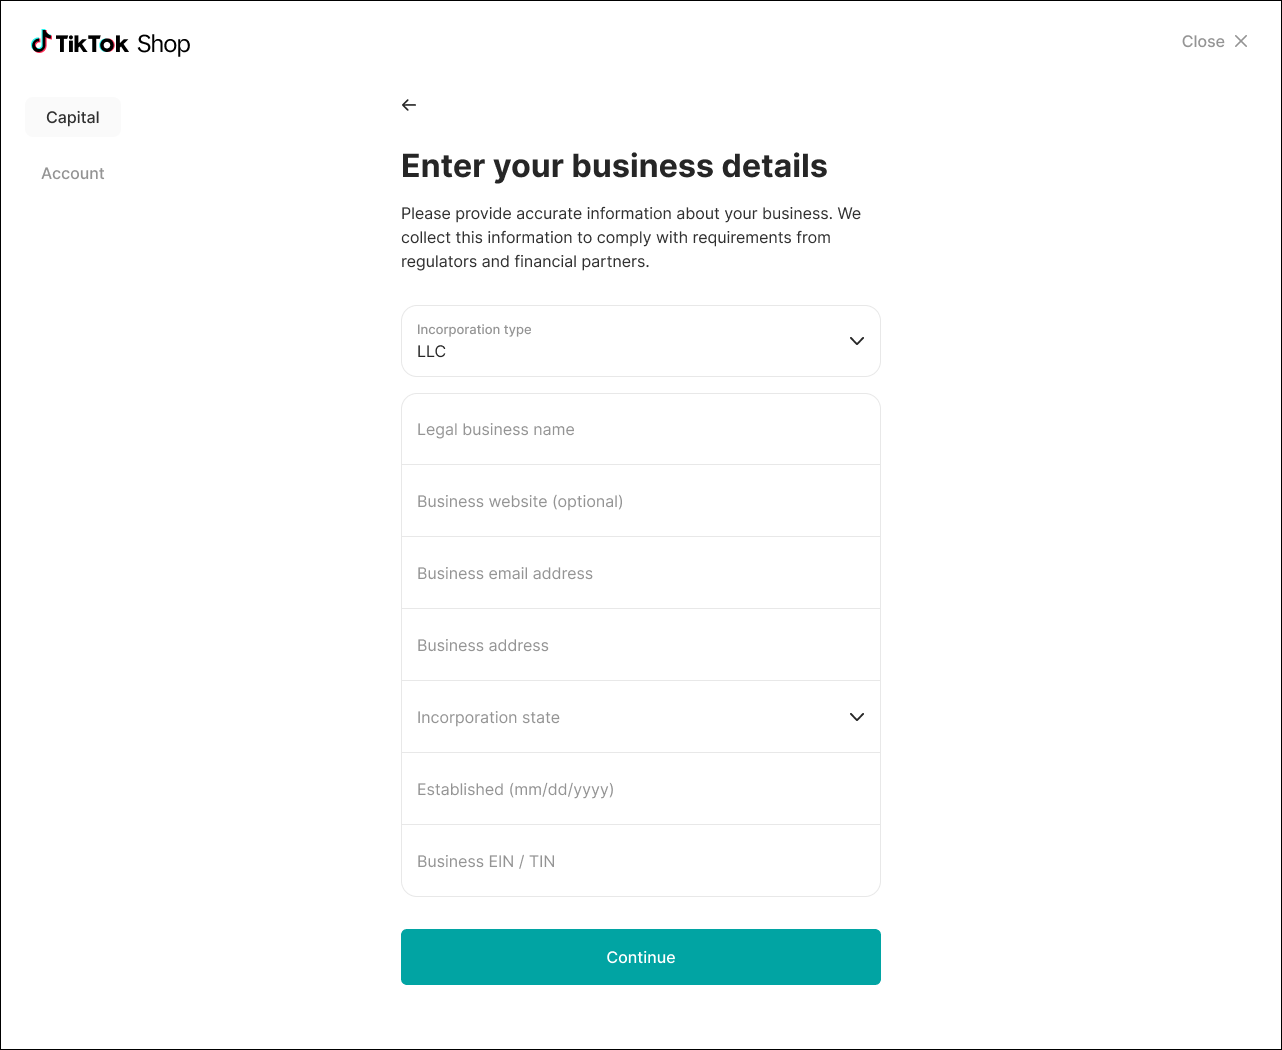
Task: Switch to the Capital sidebar tab
Action: click(x=73, y=117)
